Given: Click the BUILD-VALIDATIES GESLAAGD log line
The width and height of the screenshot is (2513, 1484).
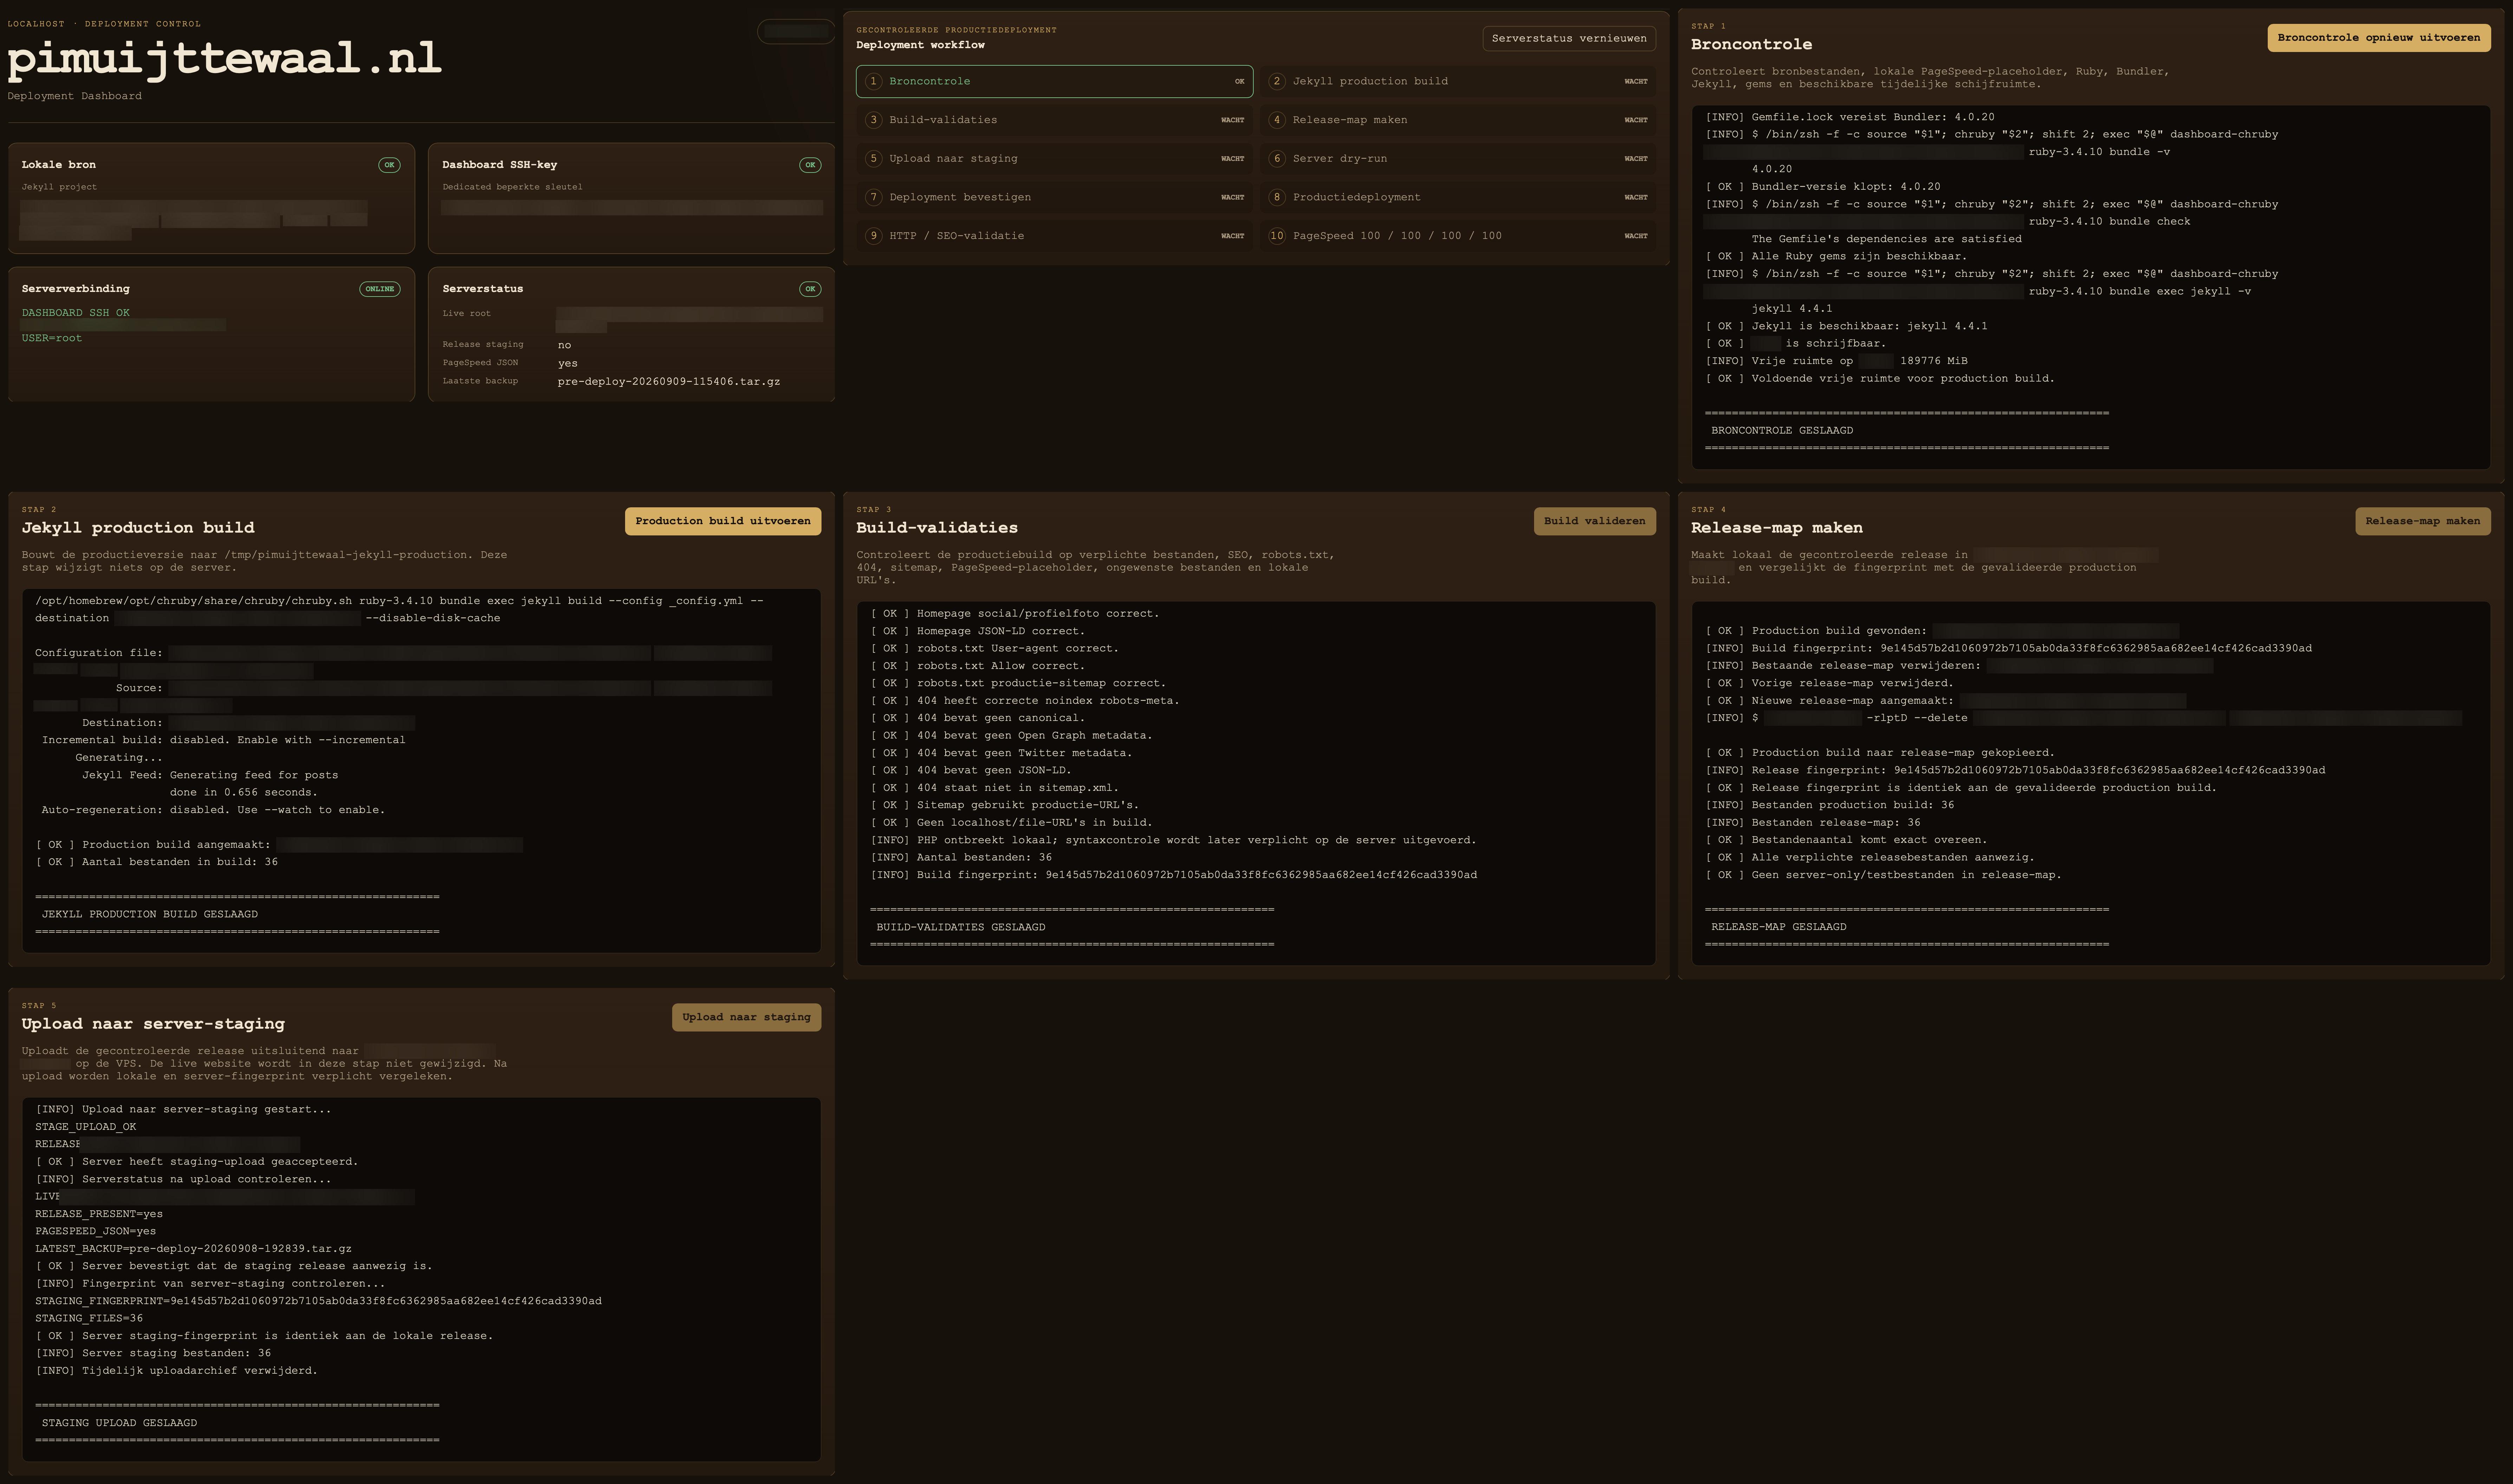Looking at the screenshot, I should click(961, 928).
